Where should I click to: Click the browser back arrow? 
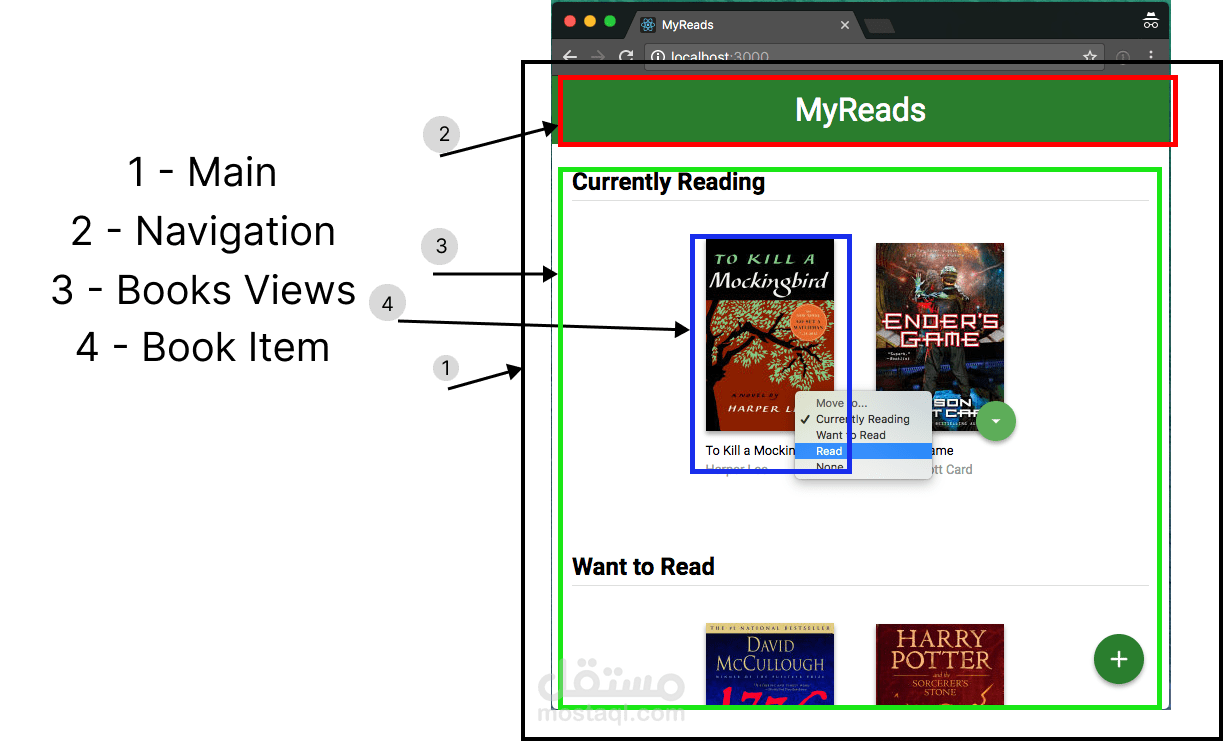569,57
